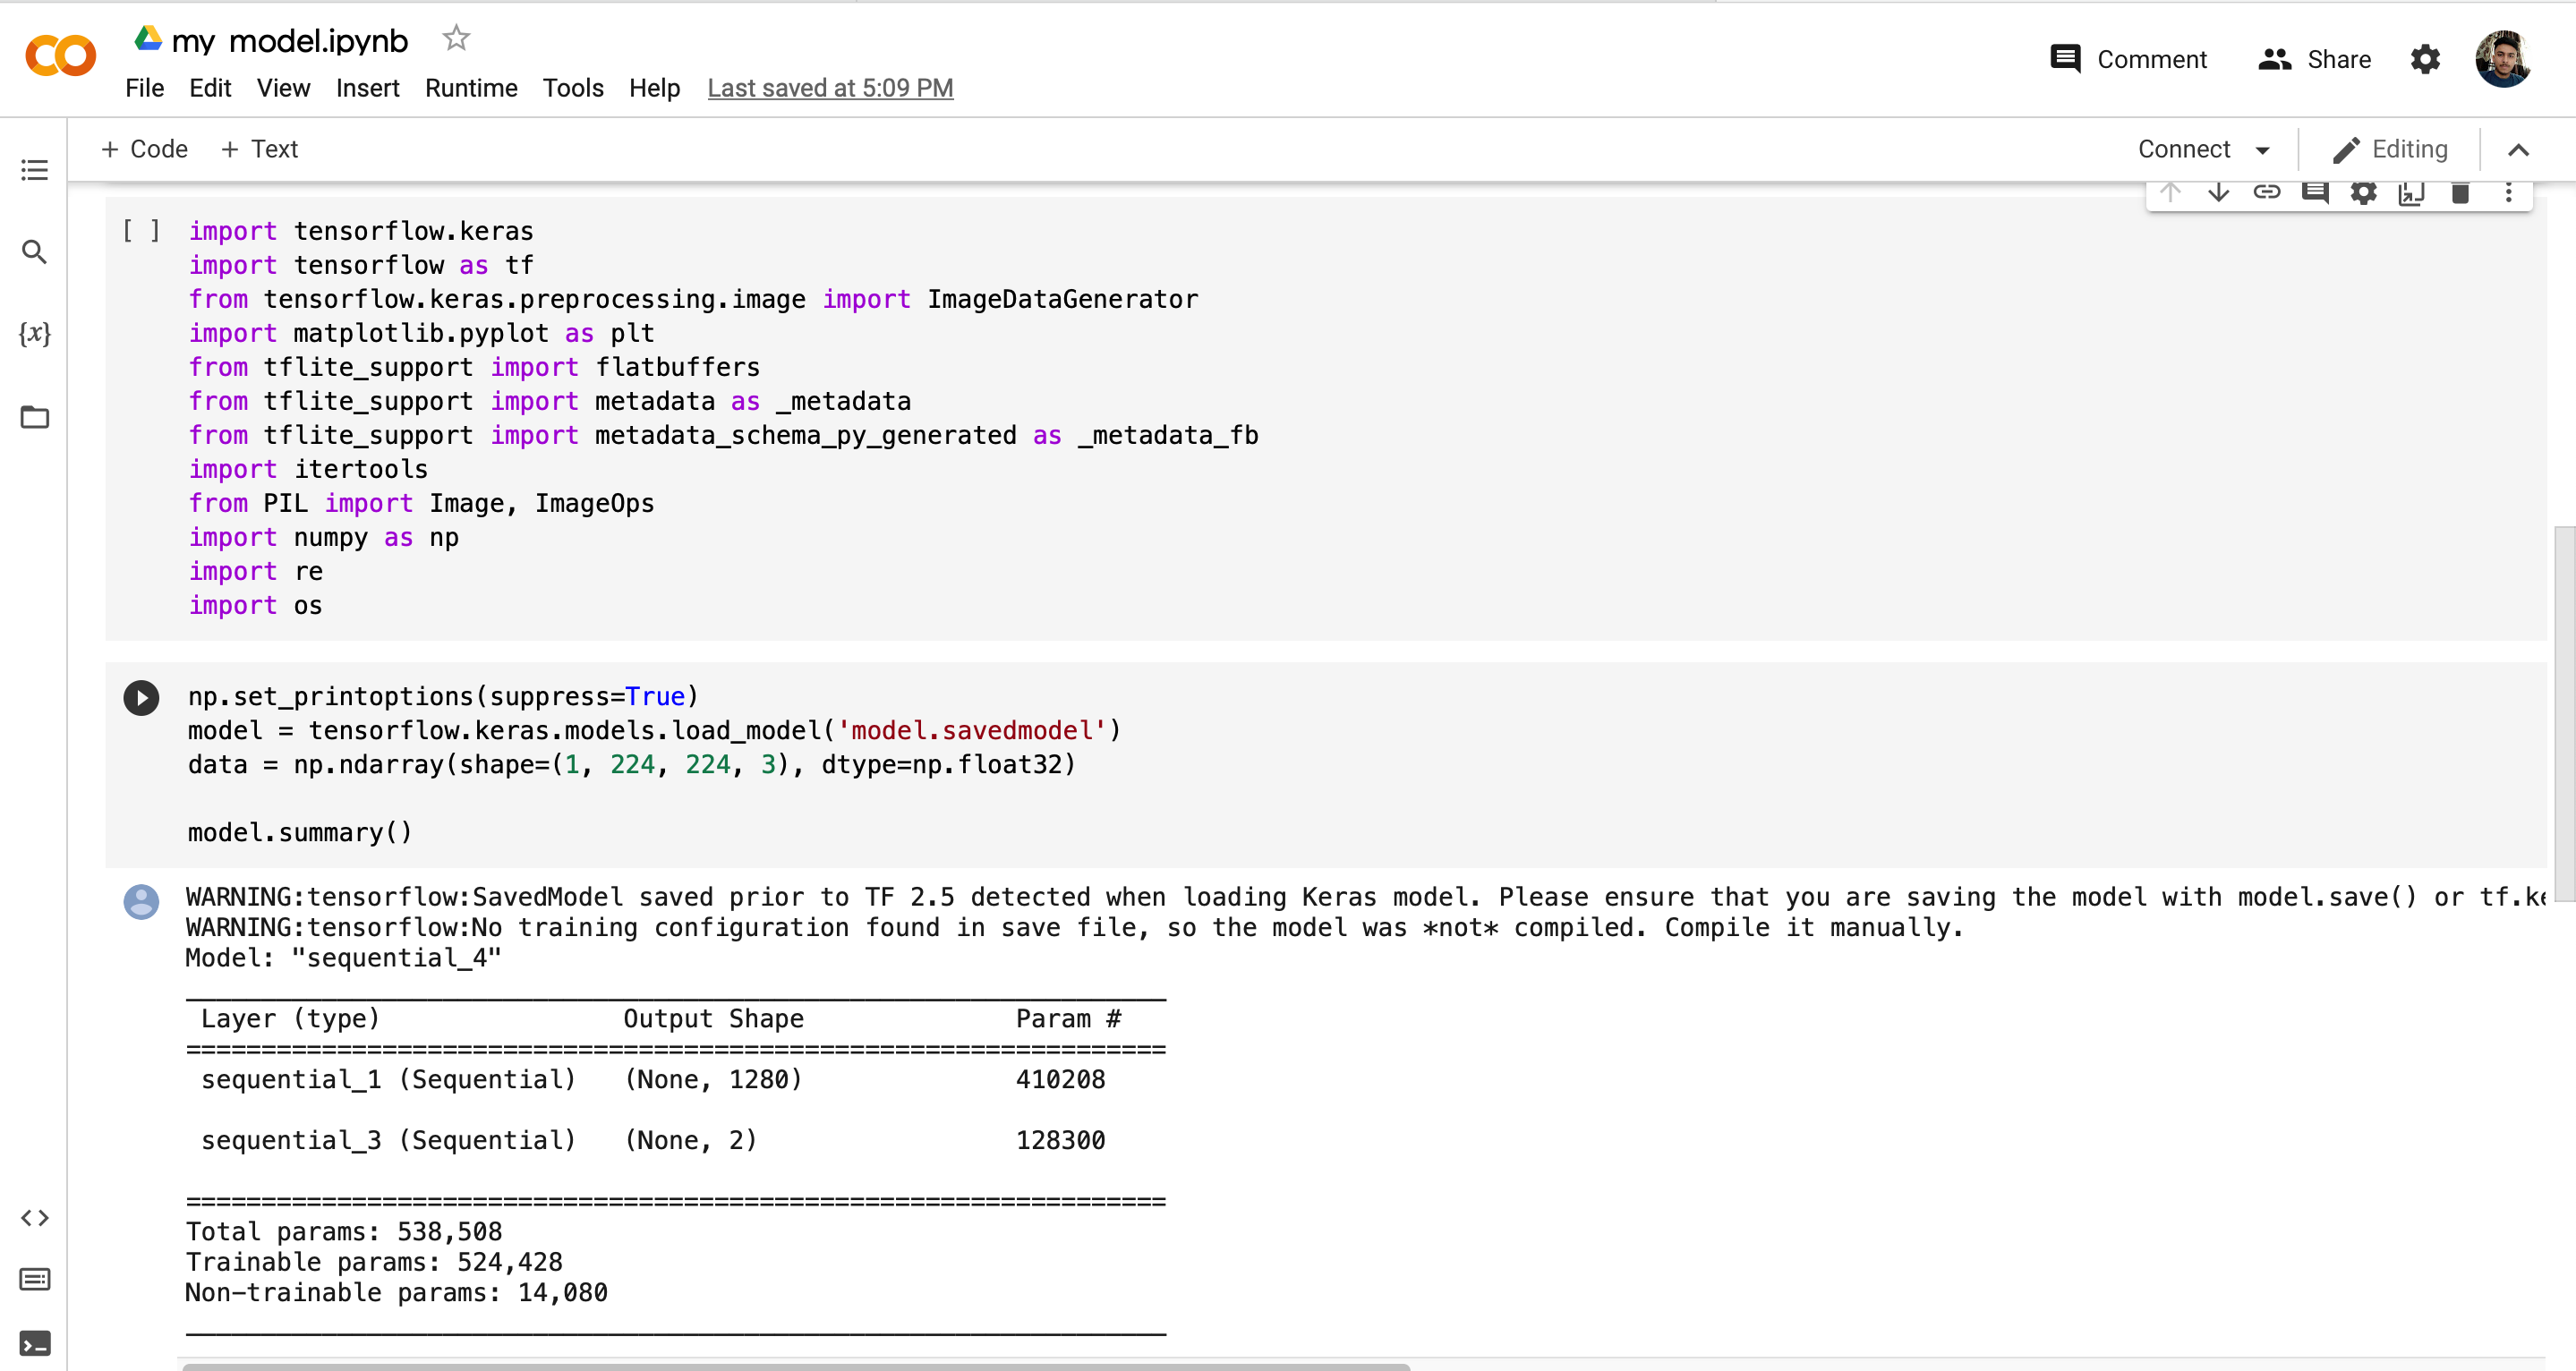Image resolution: width=2576 pixels, height=1371 pixels.
Task: Copy a link to the selected cell
Action: 2267,192
